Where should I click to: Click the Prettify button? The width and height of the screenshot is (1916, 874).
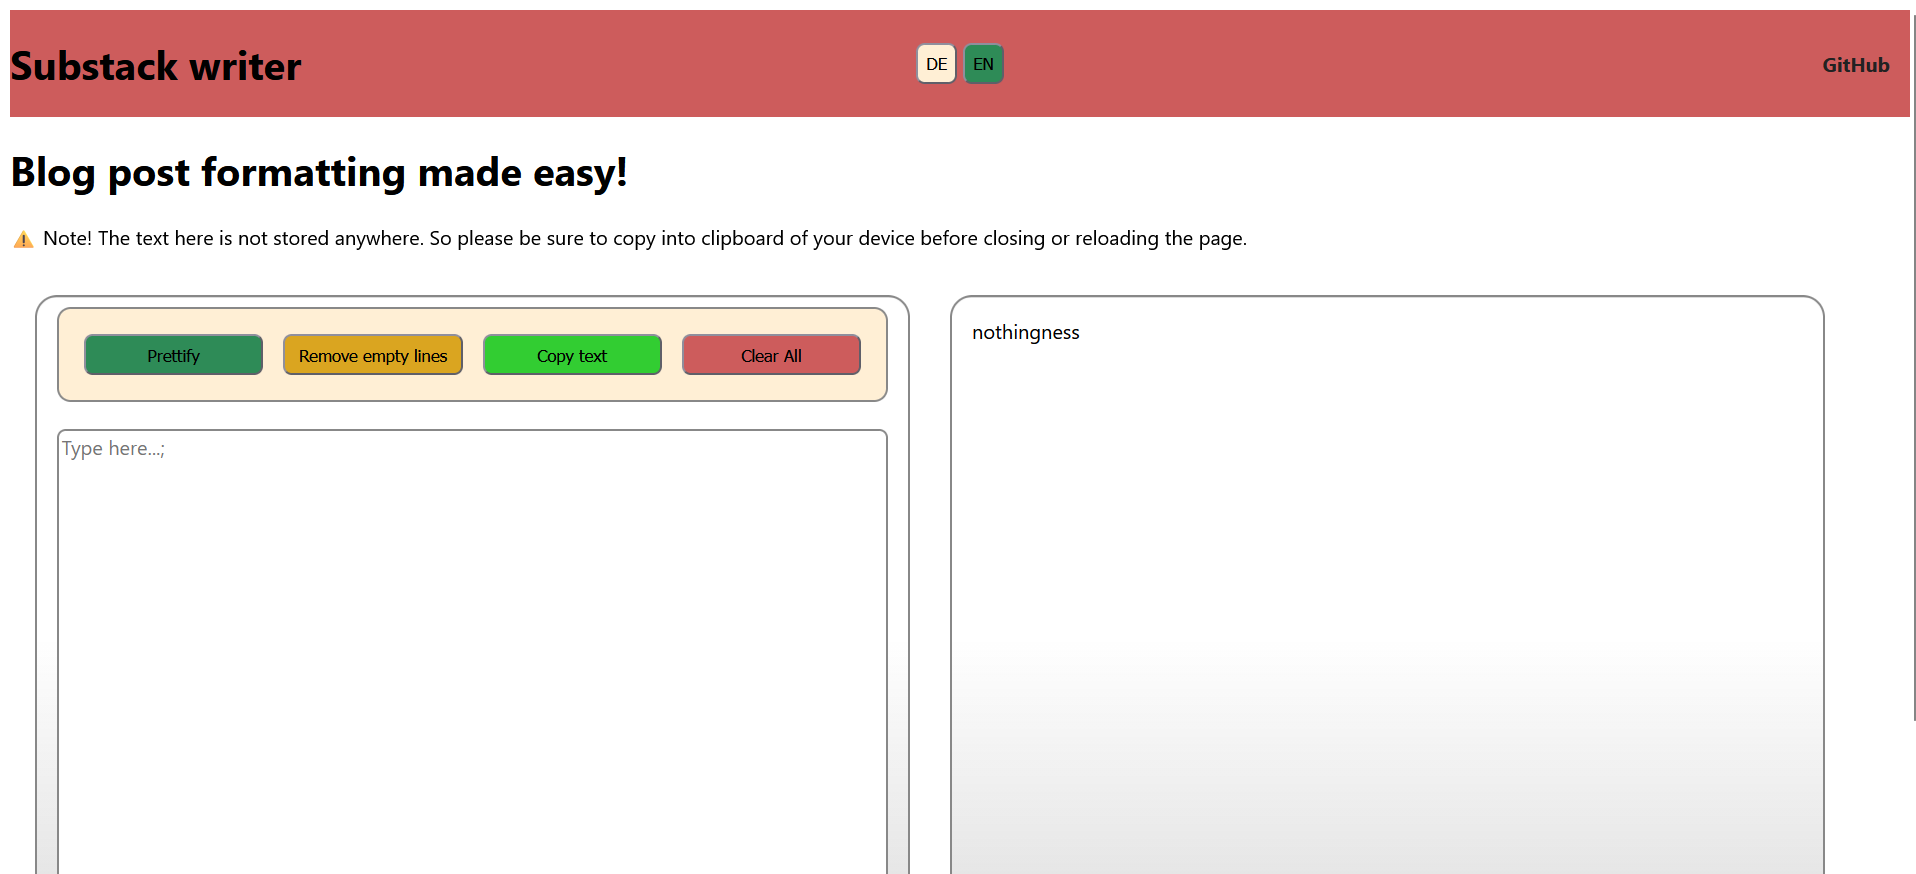tap(173, 355)
